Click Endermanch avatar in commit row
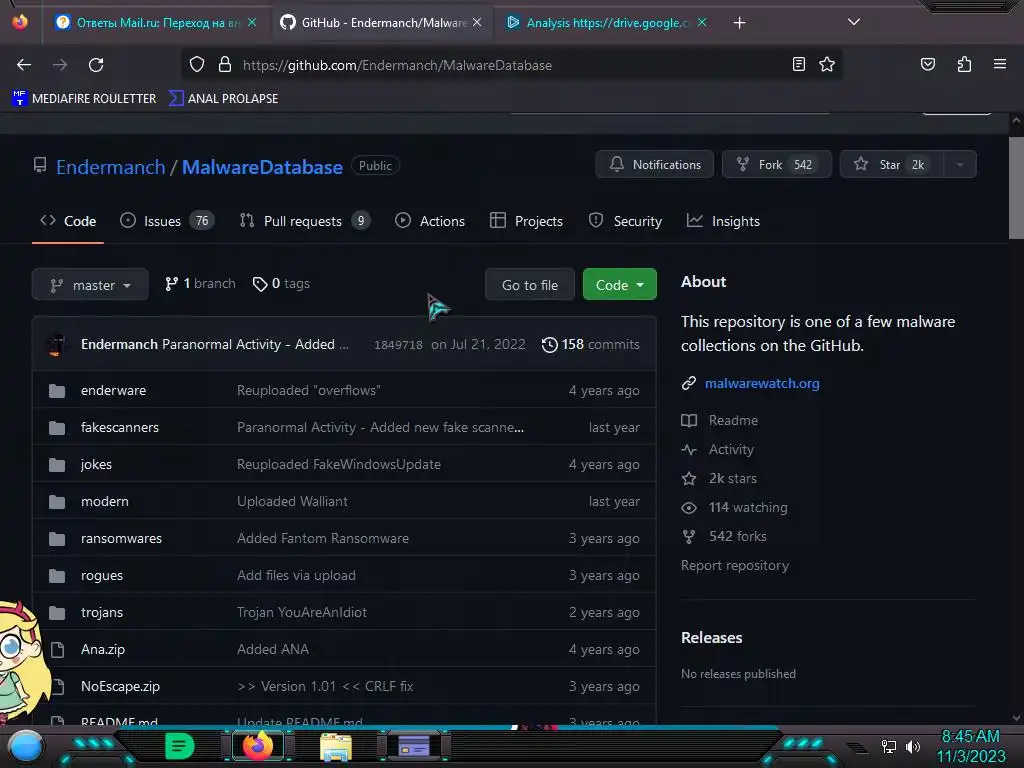 click(57, 344)
